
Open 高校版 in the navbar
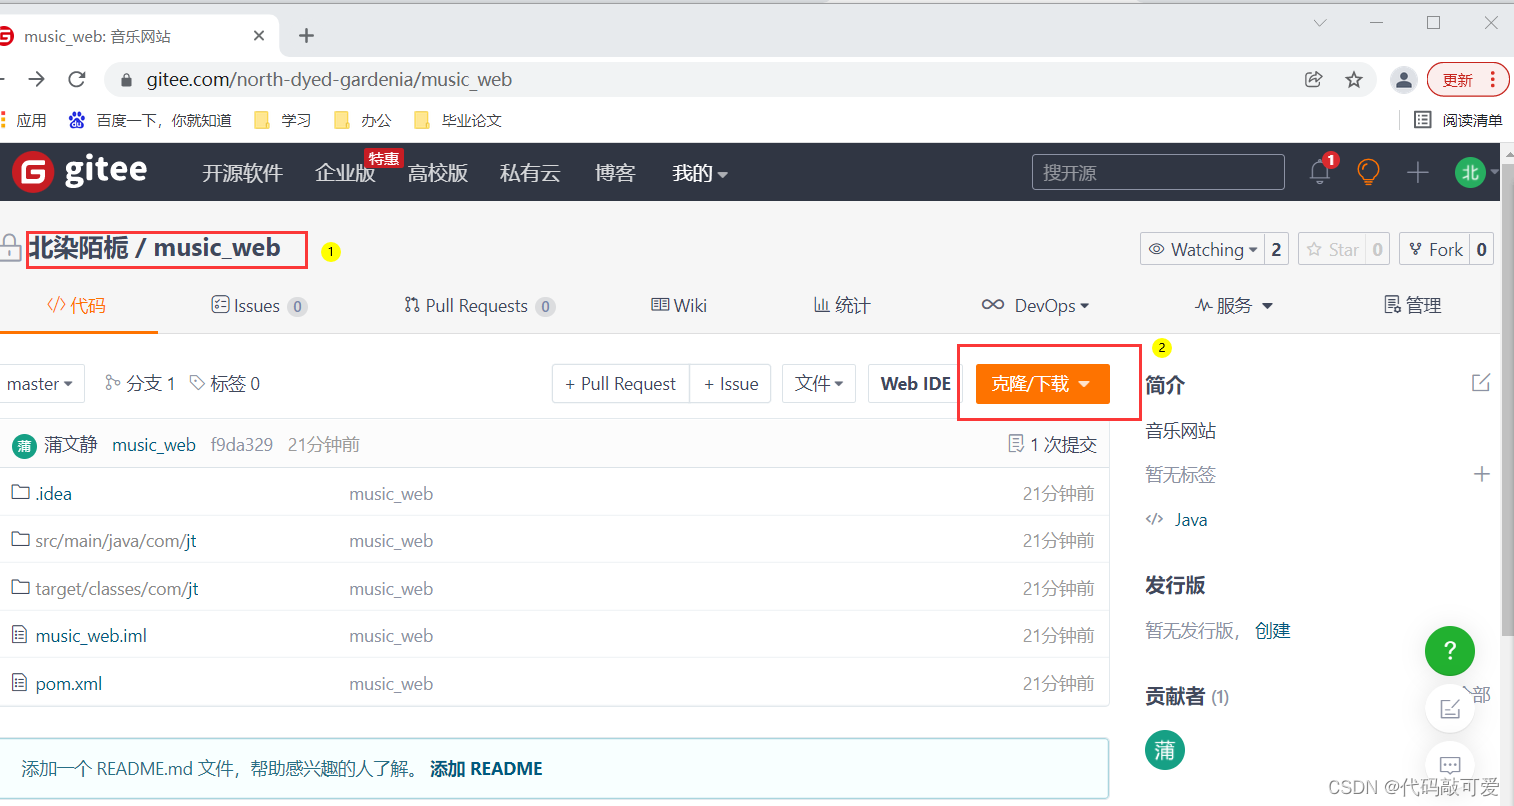point(438,173)
